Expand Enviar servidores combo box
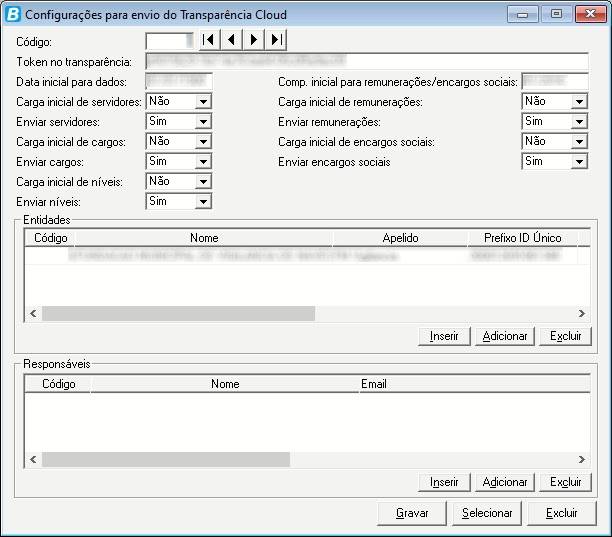 click(x=203, y=122)
